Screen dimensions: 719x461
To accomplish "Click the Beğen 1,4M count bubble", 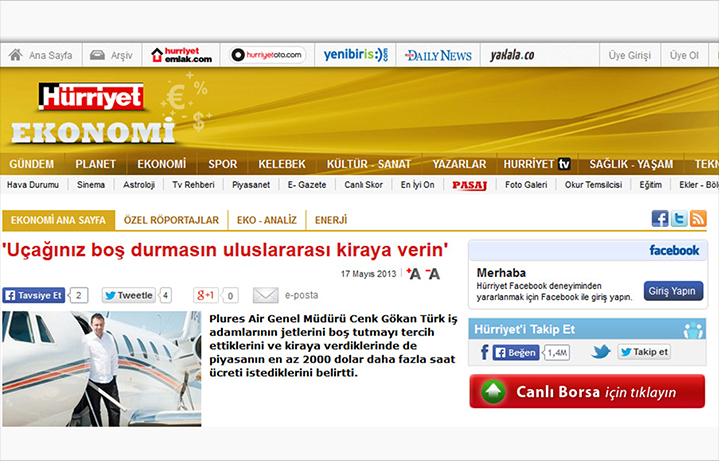I will click(556, 352).
